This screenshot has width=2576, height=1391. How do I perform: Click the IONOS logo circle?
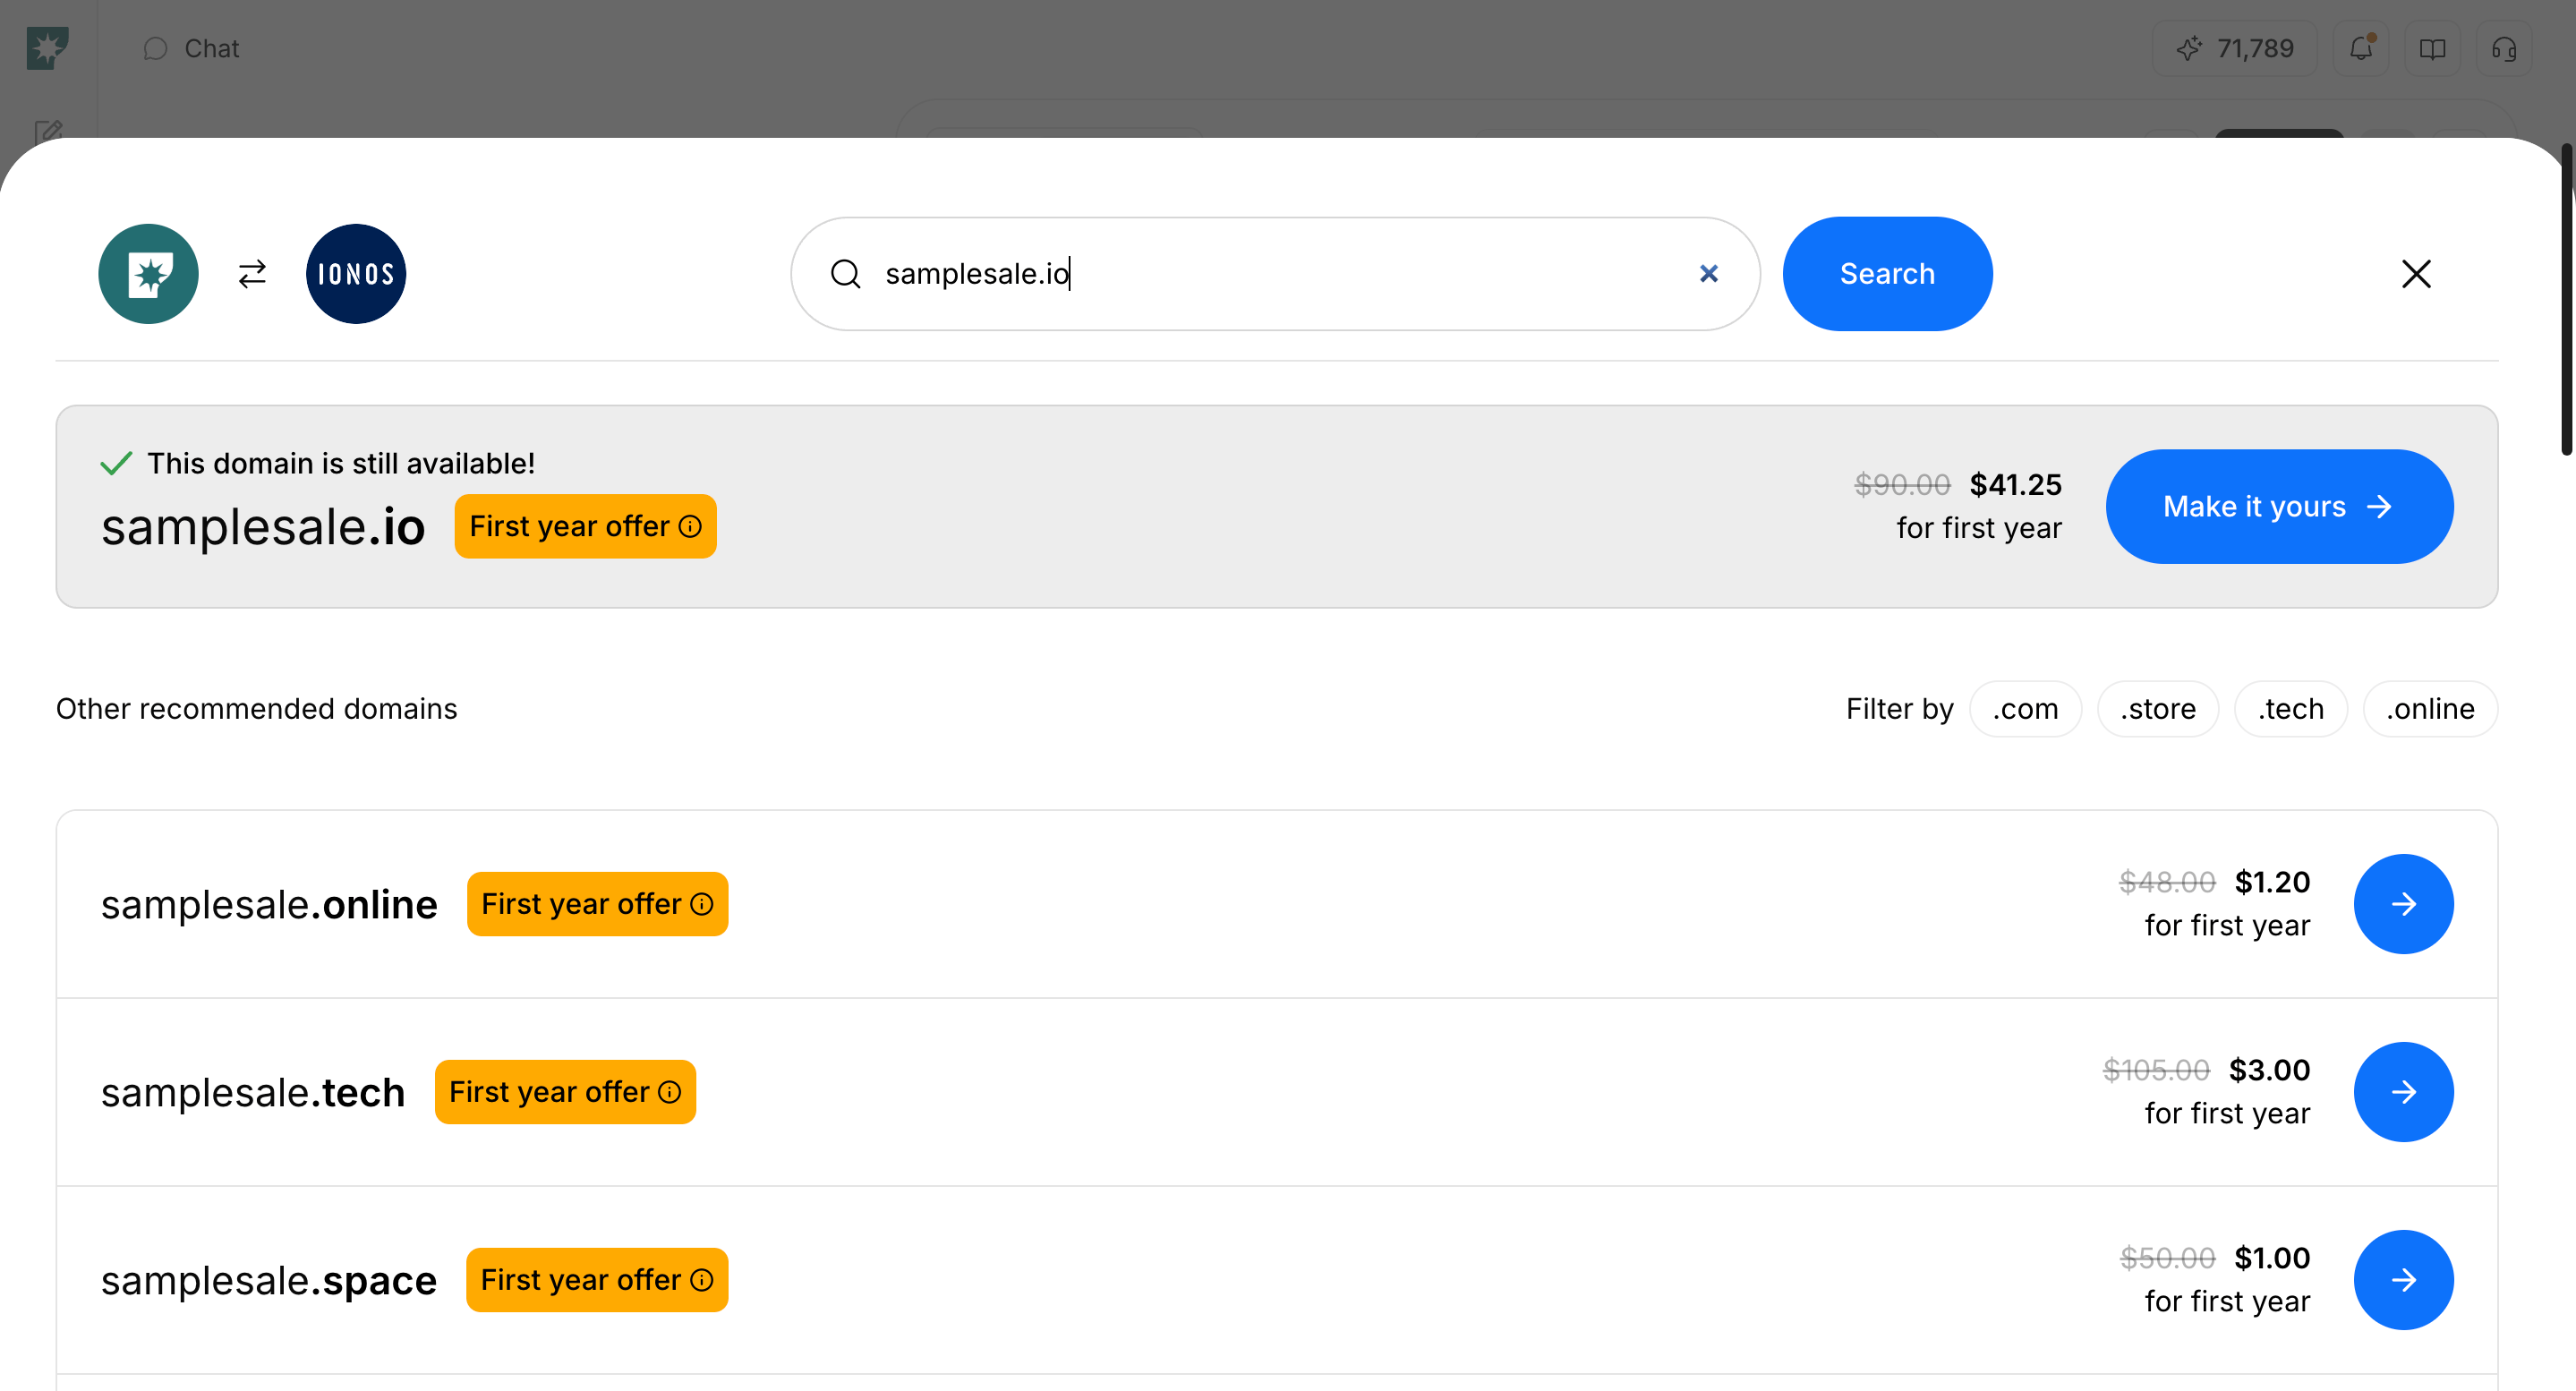(x=356, y=274)
